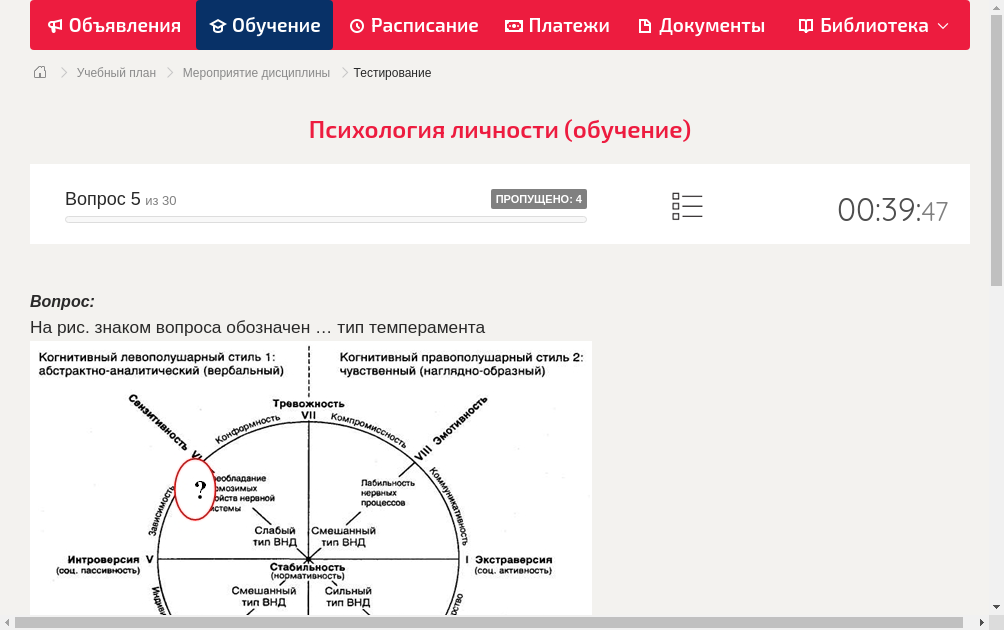
Task: Switch to the Обучение menu item
Action: pyautogui.click(x=264, y=25)
